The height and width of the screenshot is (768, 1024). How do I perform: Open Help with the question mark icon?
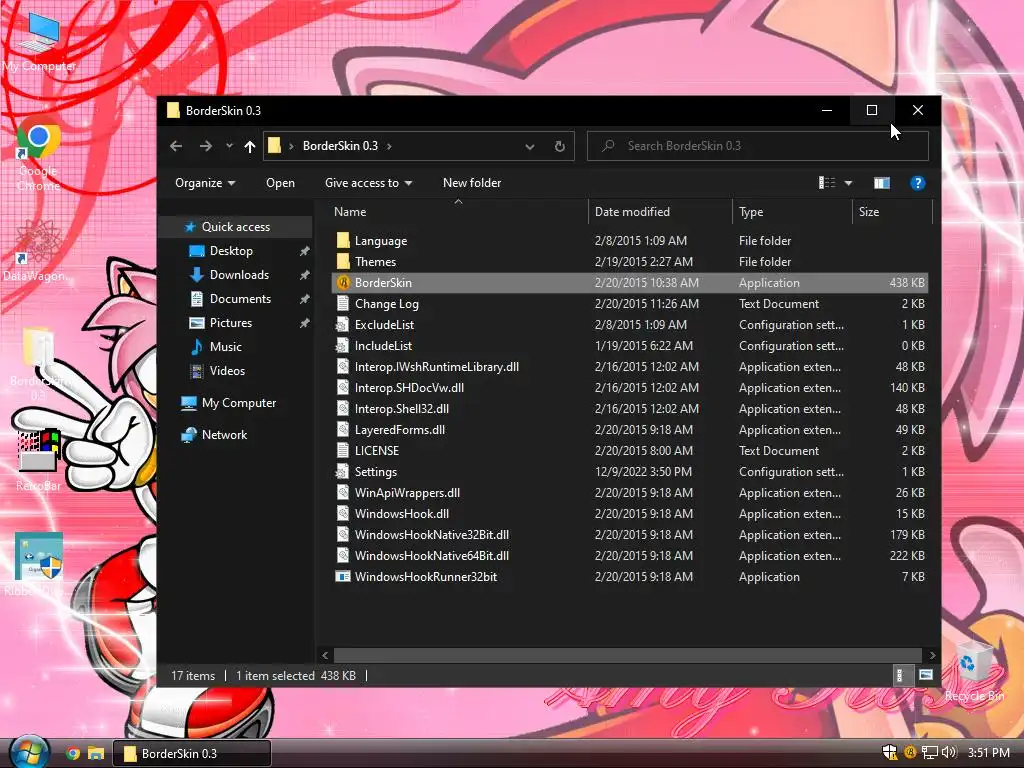[x=918, y=183]
